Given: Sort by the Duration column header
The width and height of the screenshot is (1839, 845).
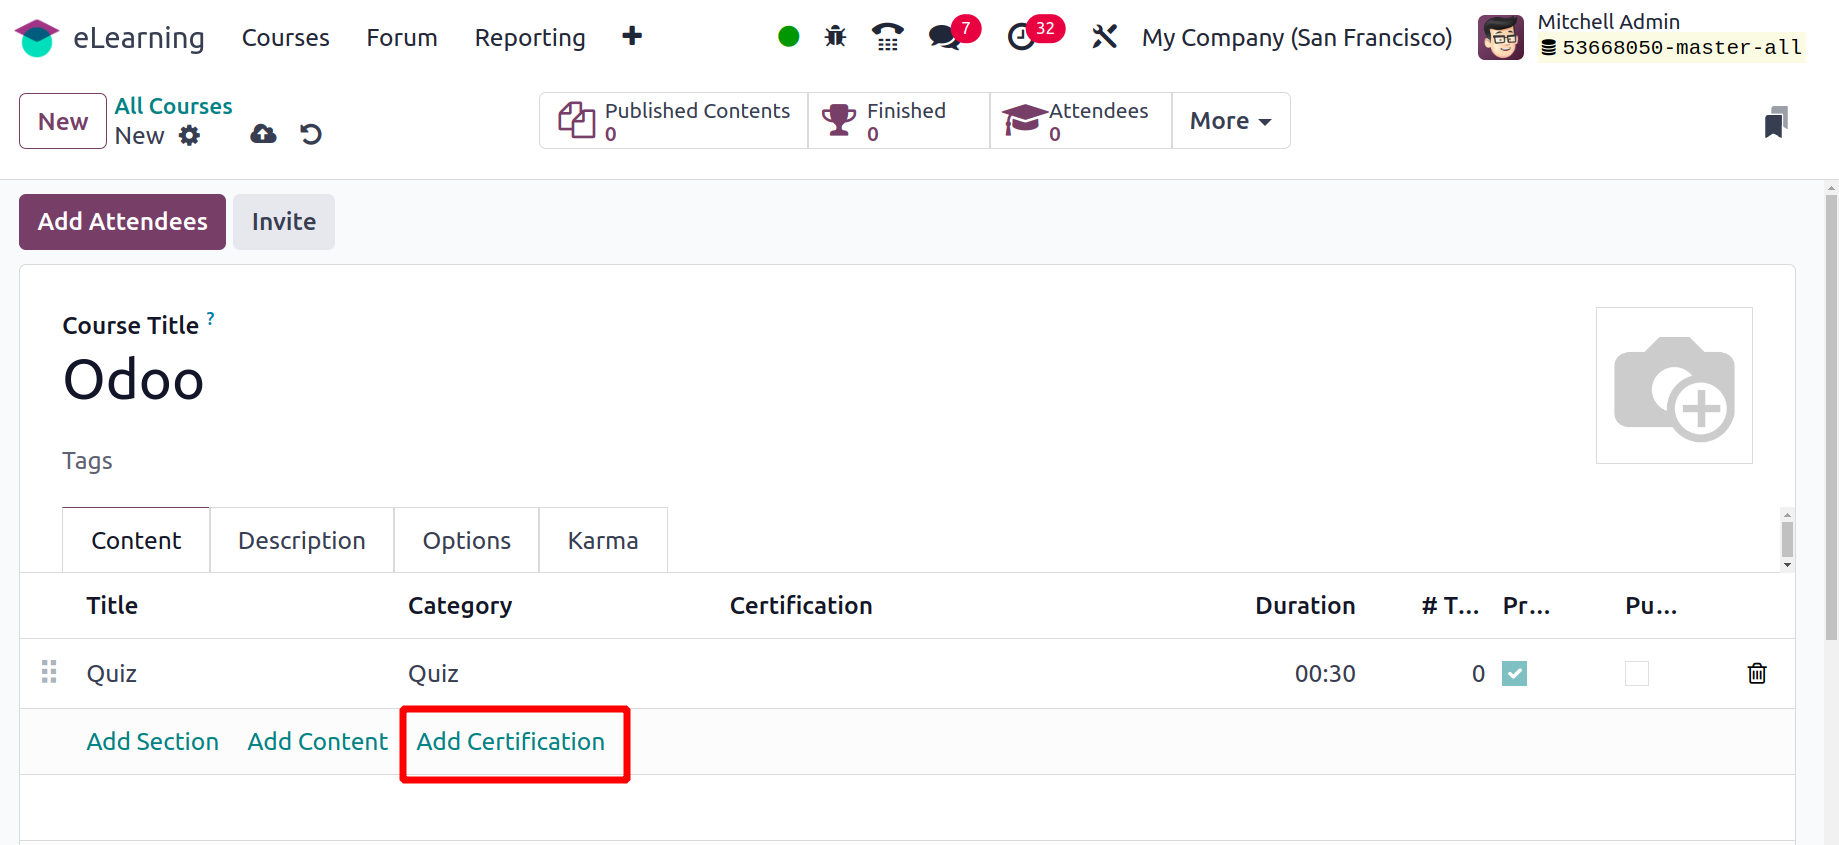Looking at the screenshot, I should click(1305, 606).
